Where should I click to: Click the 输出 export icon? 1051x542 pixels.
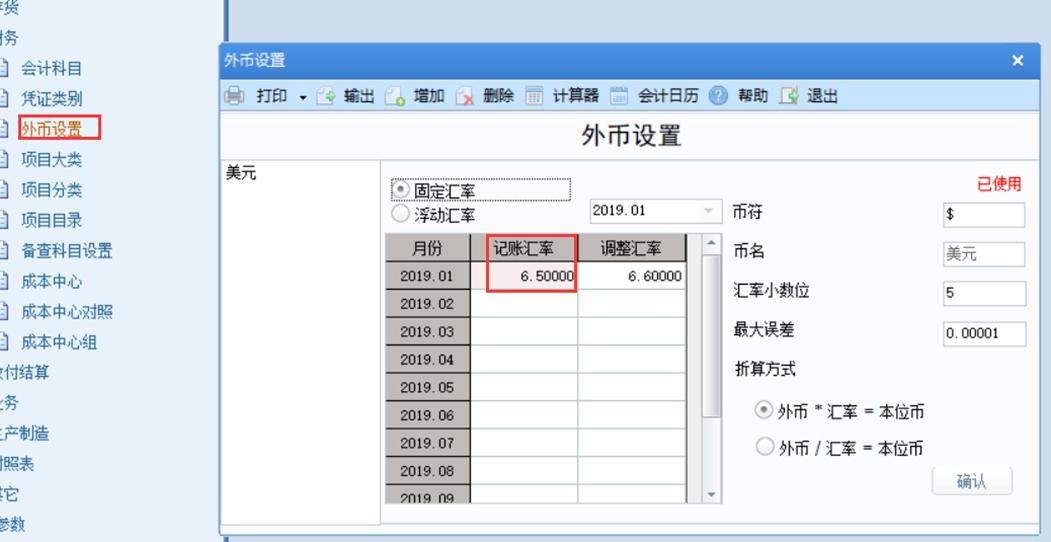coord(326,96)
